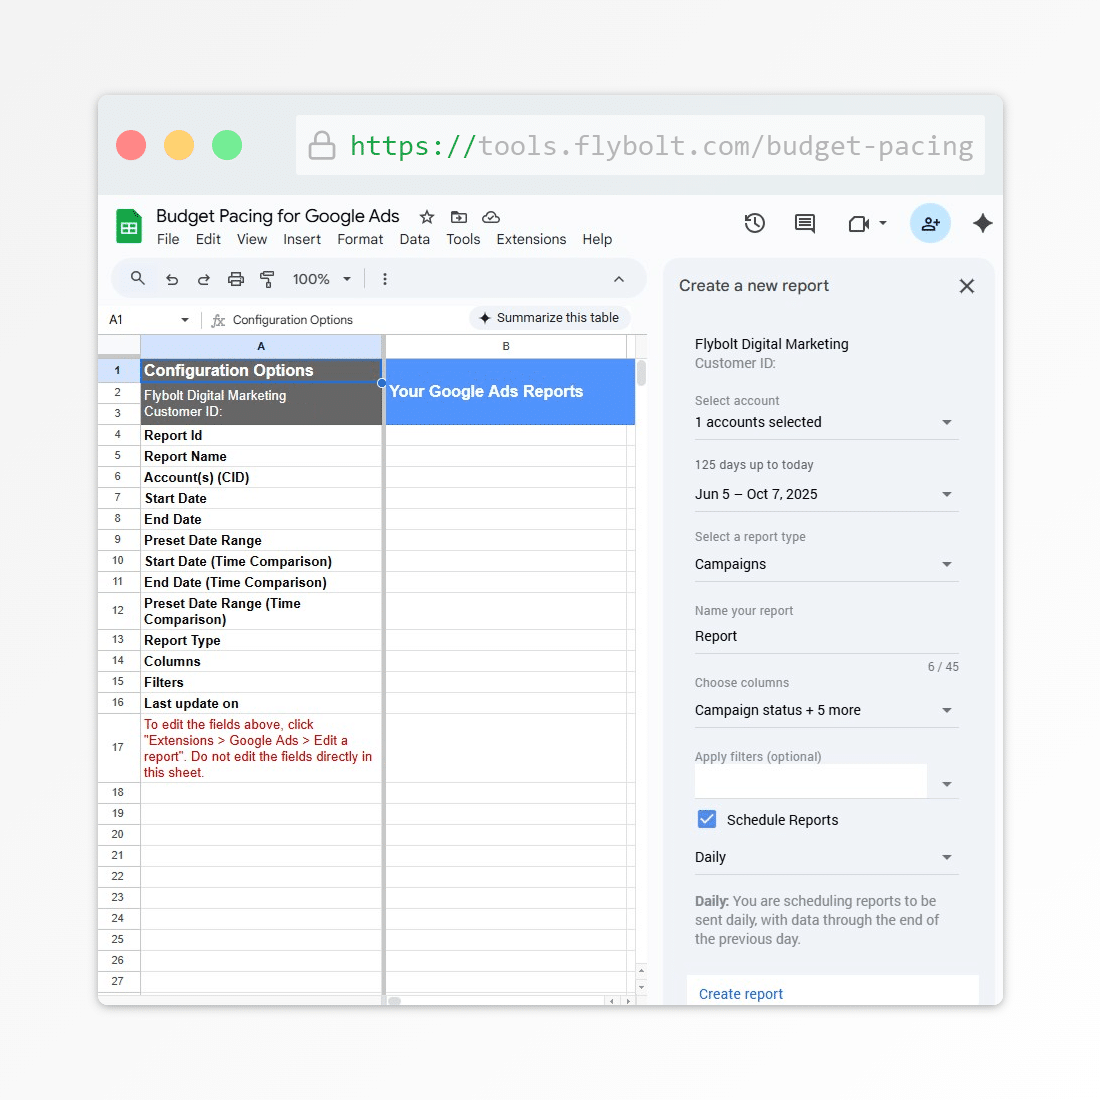Click the Name your report field
This screenshot has width=1100, height=1100.
[x=825, y=636]
